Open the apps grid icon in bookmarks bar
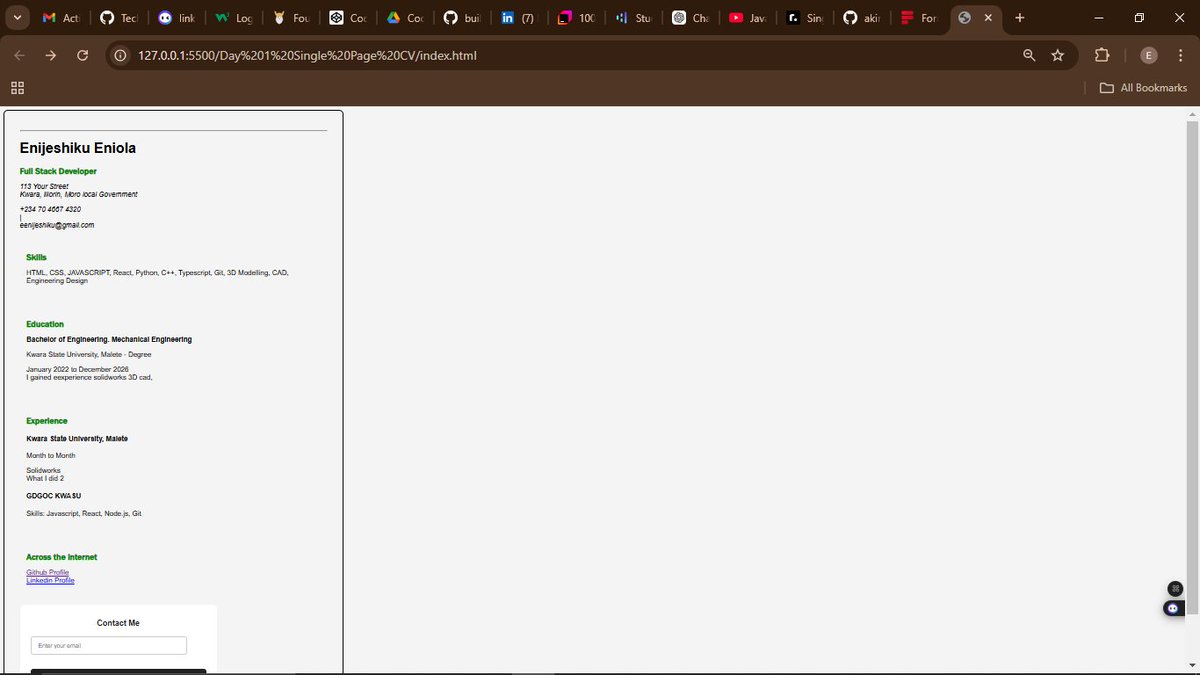 pyautogui.click(x=17, y=88)
